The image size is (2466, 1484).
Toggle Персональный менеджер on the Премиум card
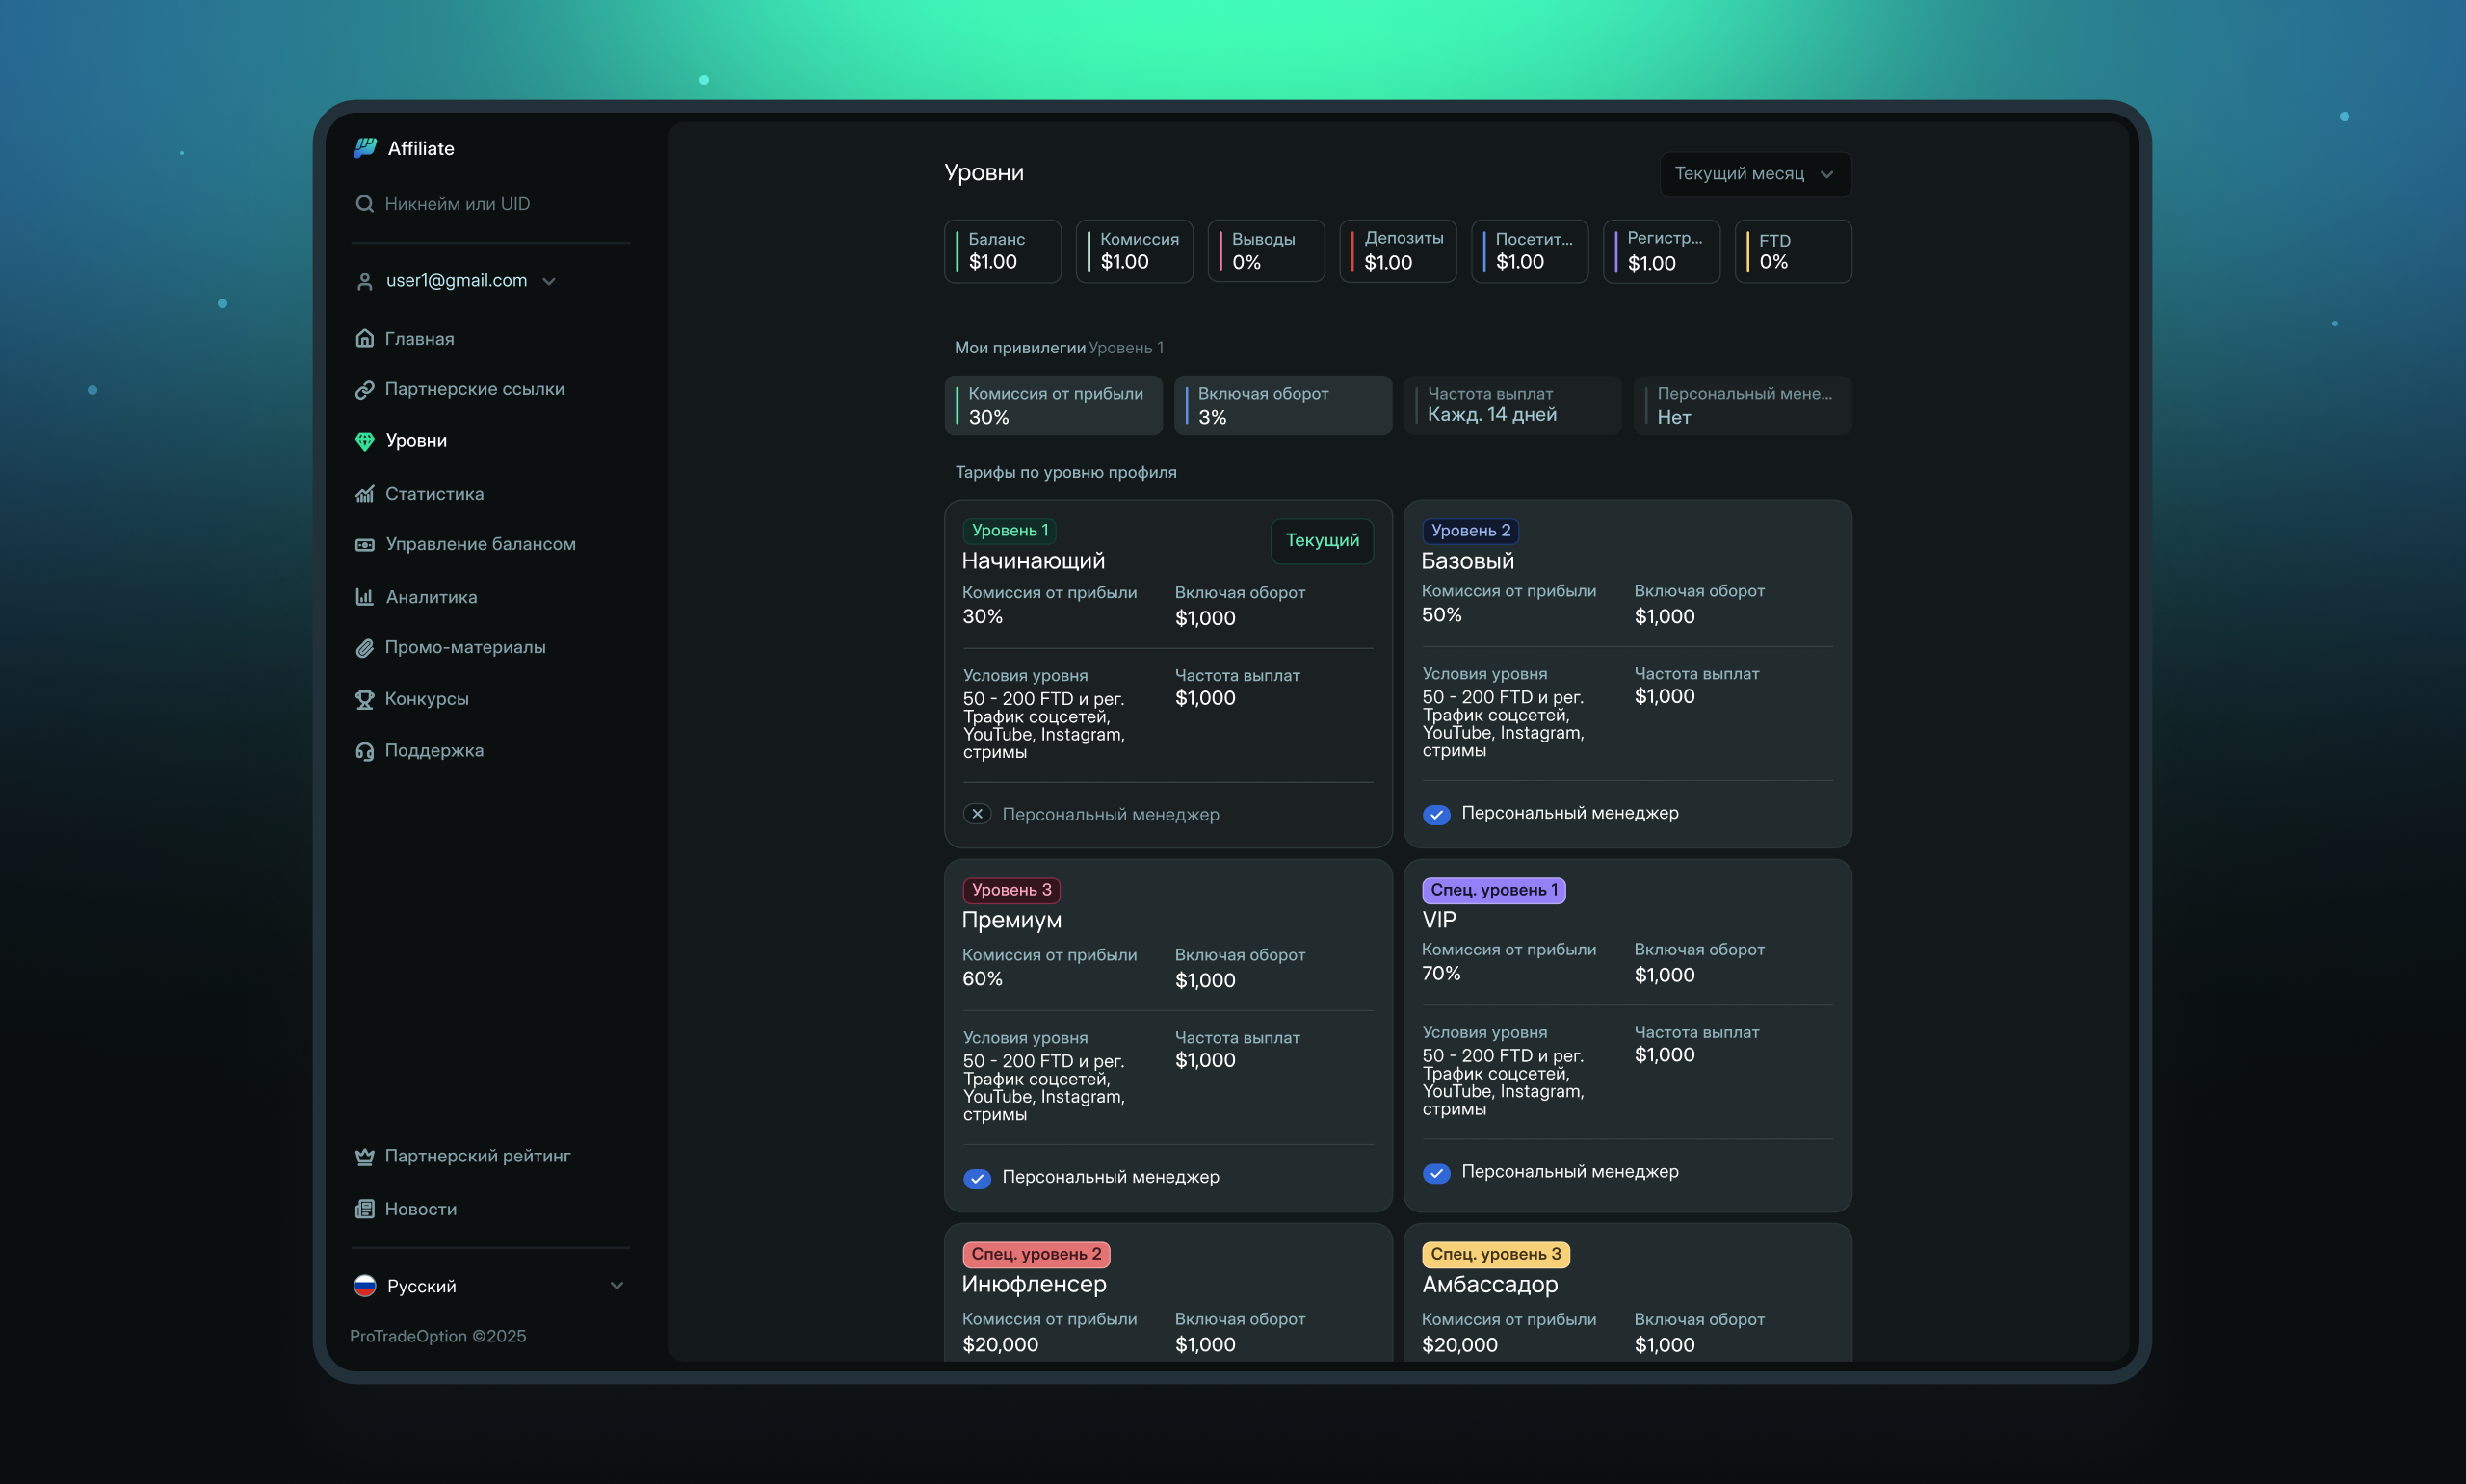click(x=976, y=1178)
